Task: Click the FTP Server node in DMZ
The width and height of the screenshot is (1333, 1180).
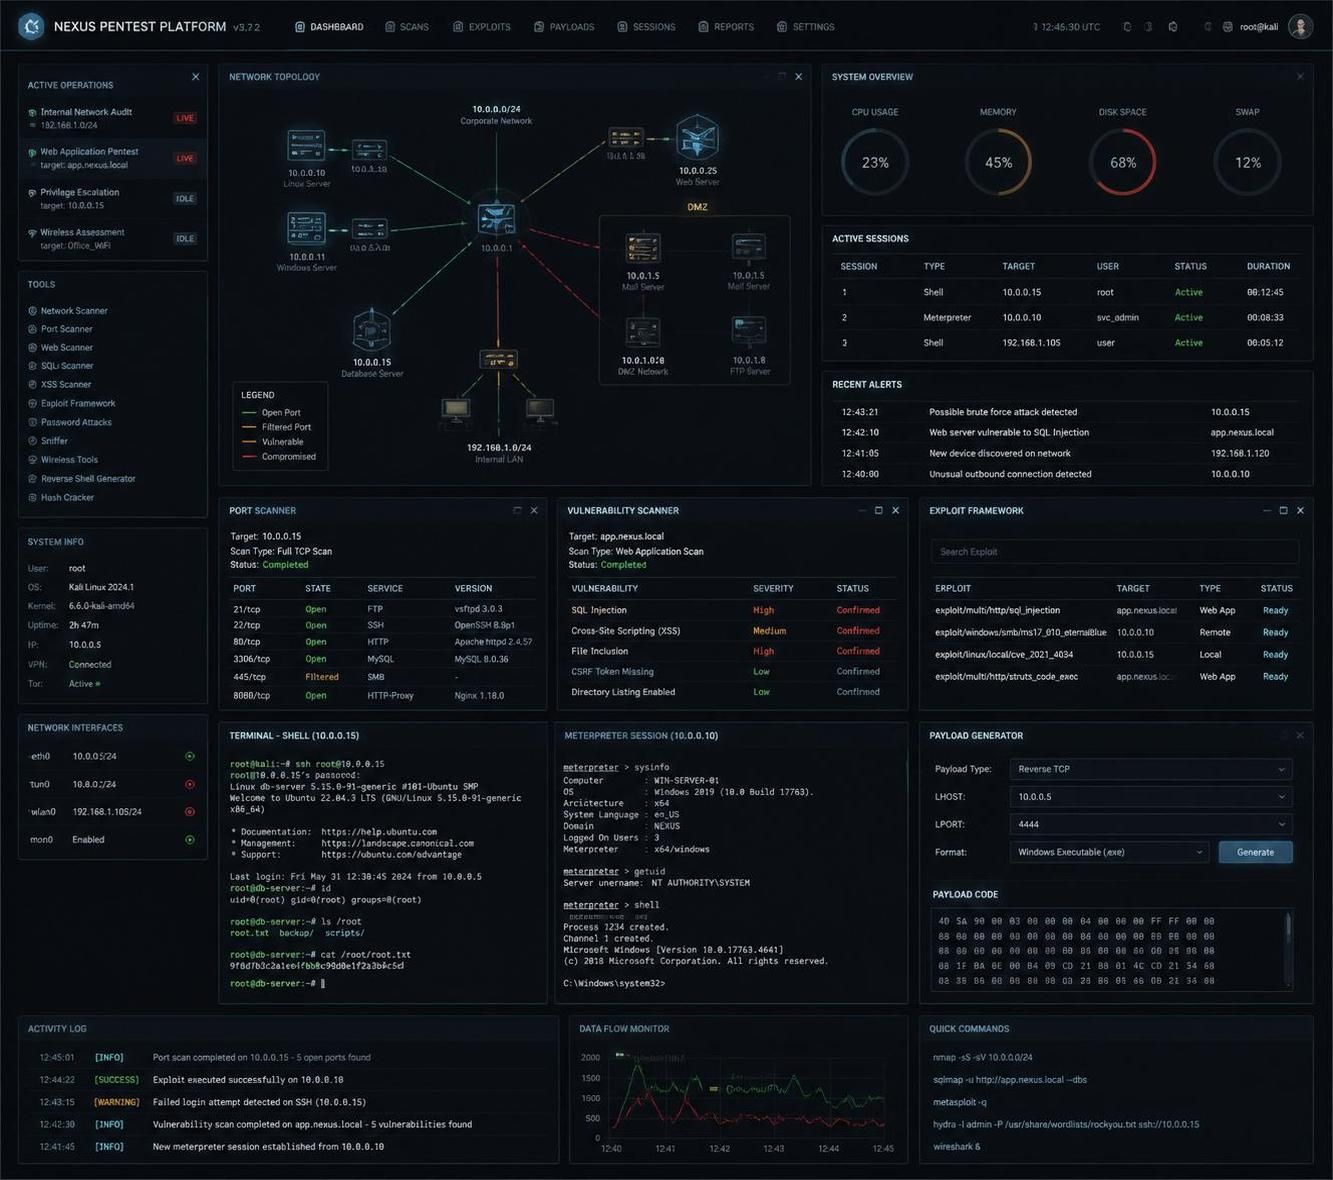Action: tap(748, 331)
